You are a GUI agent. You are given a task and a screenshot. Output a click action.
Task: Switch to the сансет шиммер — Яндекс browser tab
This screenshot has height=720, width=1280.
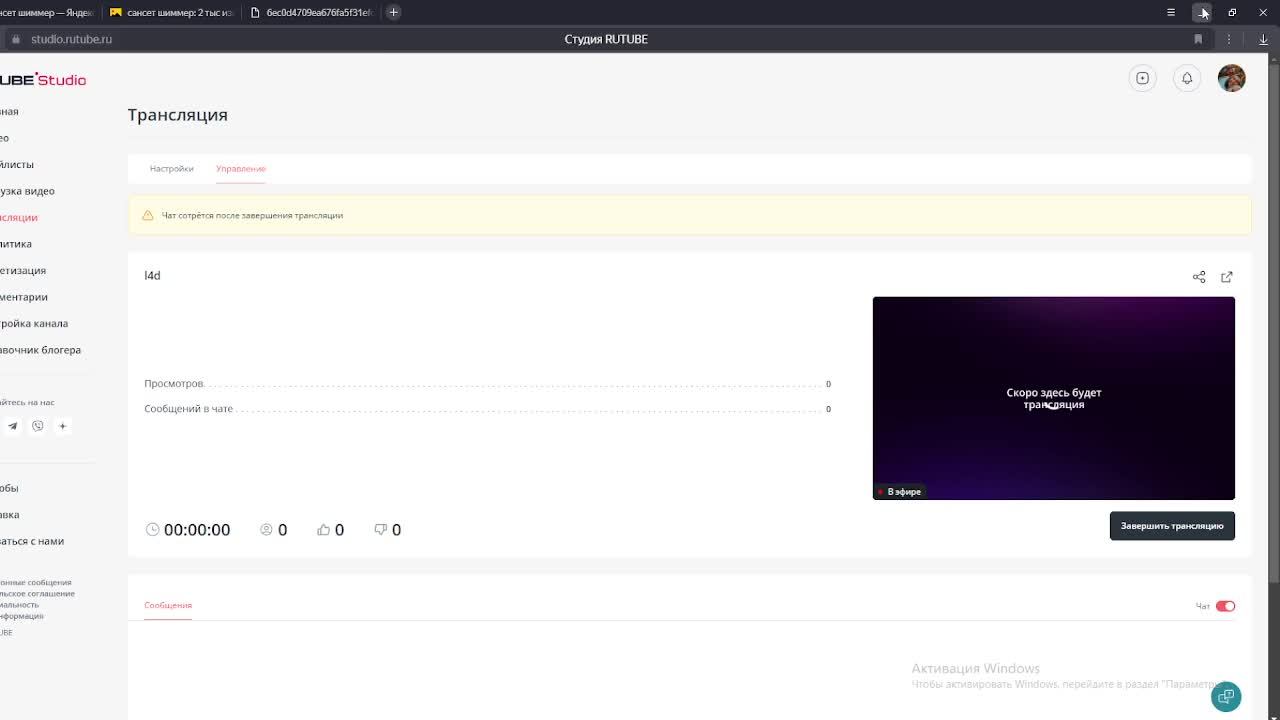[48, 12]
